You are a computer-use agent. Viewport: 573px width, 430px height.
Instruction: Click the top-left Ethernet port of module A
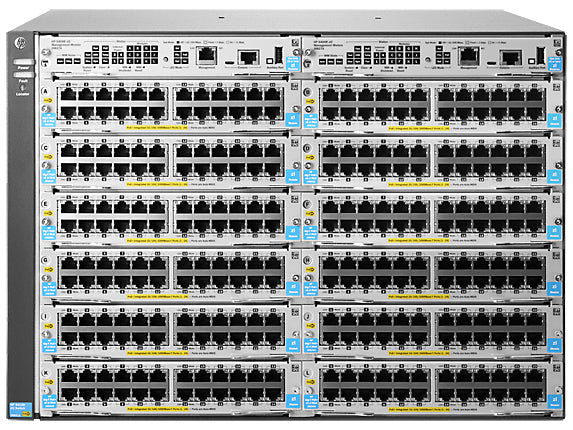68,94
